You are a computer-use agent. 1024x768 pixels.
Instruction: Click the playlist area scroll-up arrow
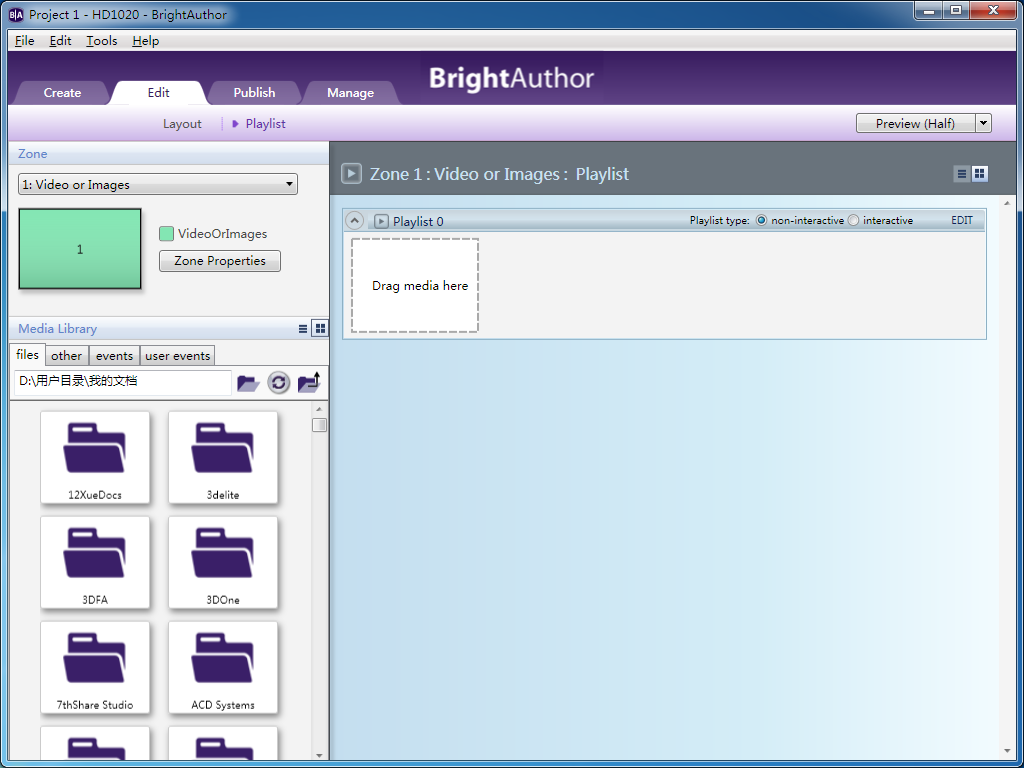coord(1007,203)
